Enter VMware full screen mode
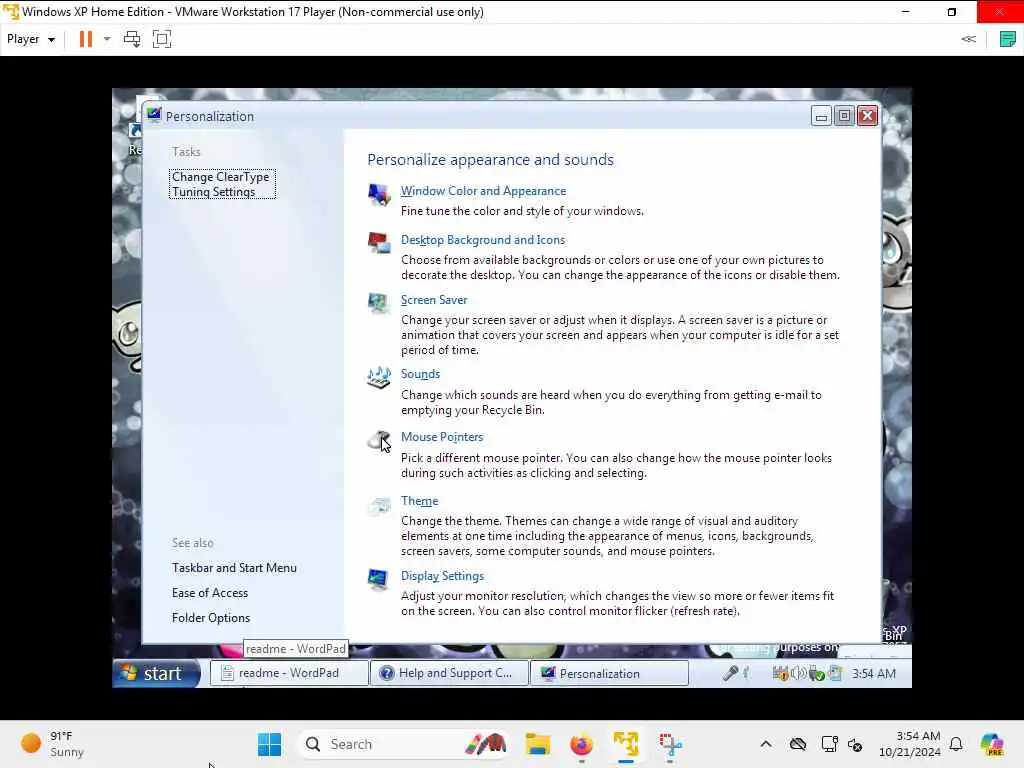Image resolution: width=1024 pixels, height=768 pixels. point(162,39)
